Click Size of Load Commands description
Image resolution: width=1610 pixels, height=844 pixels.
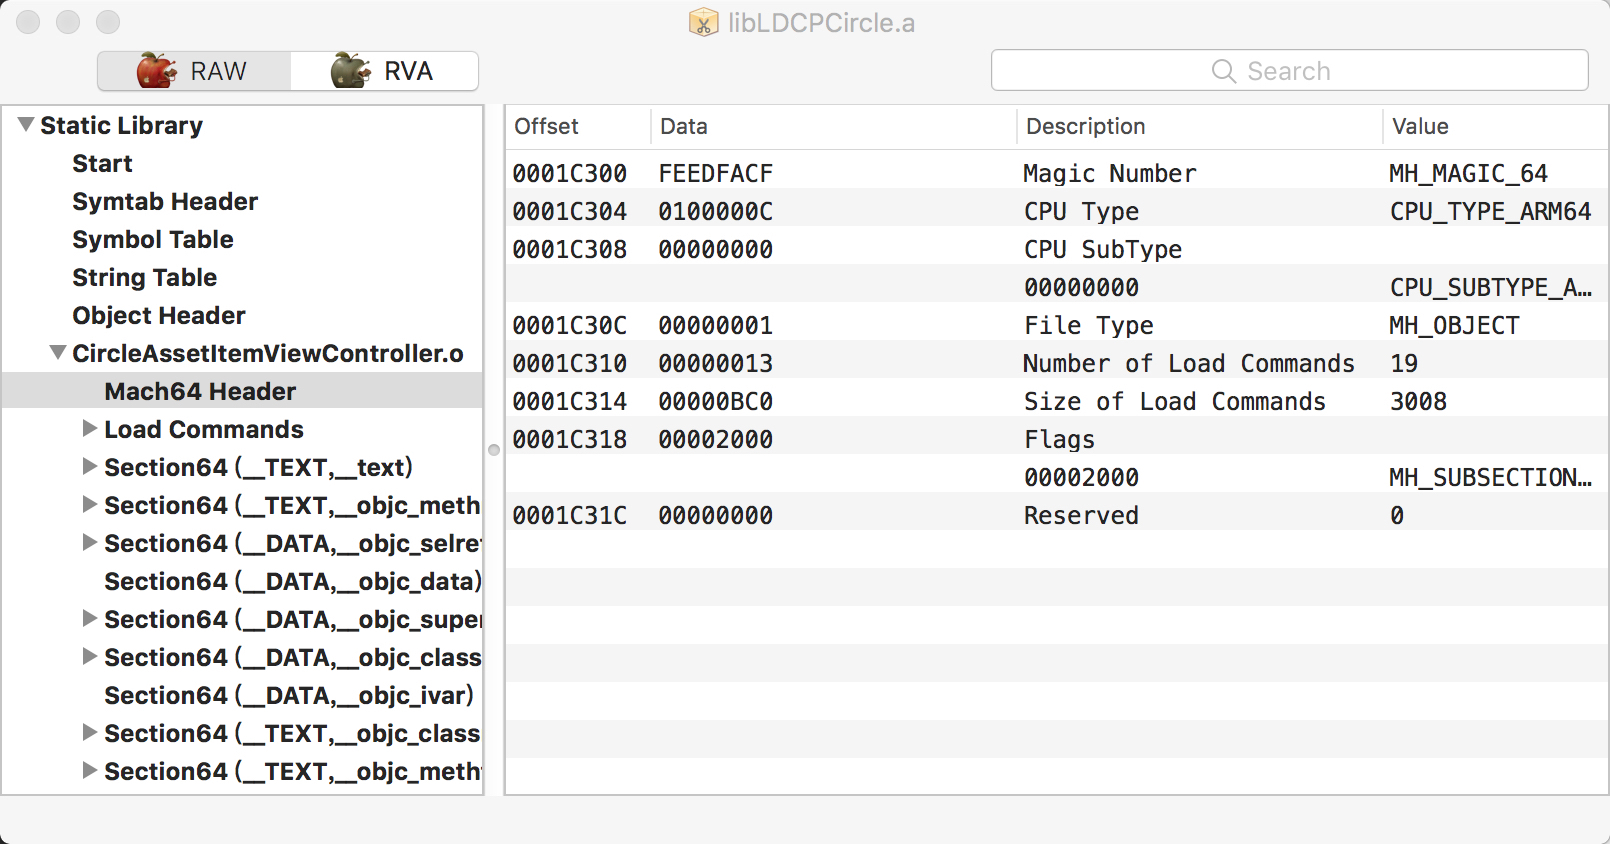coord(1175,401)
